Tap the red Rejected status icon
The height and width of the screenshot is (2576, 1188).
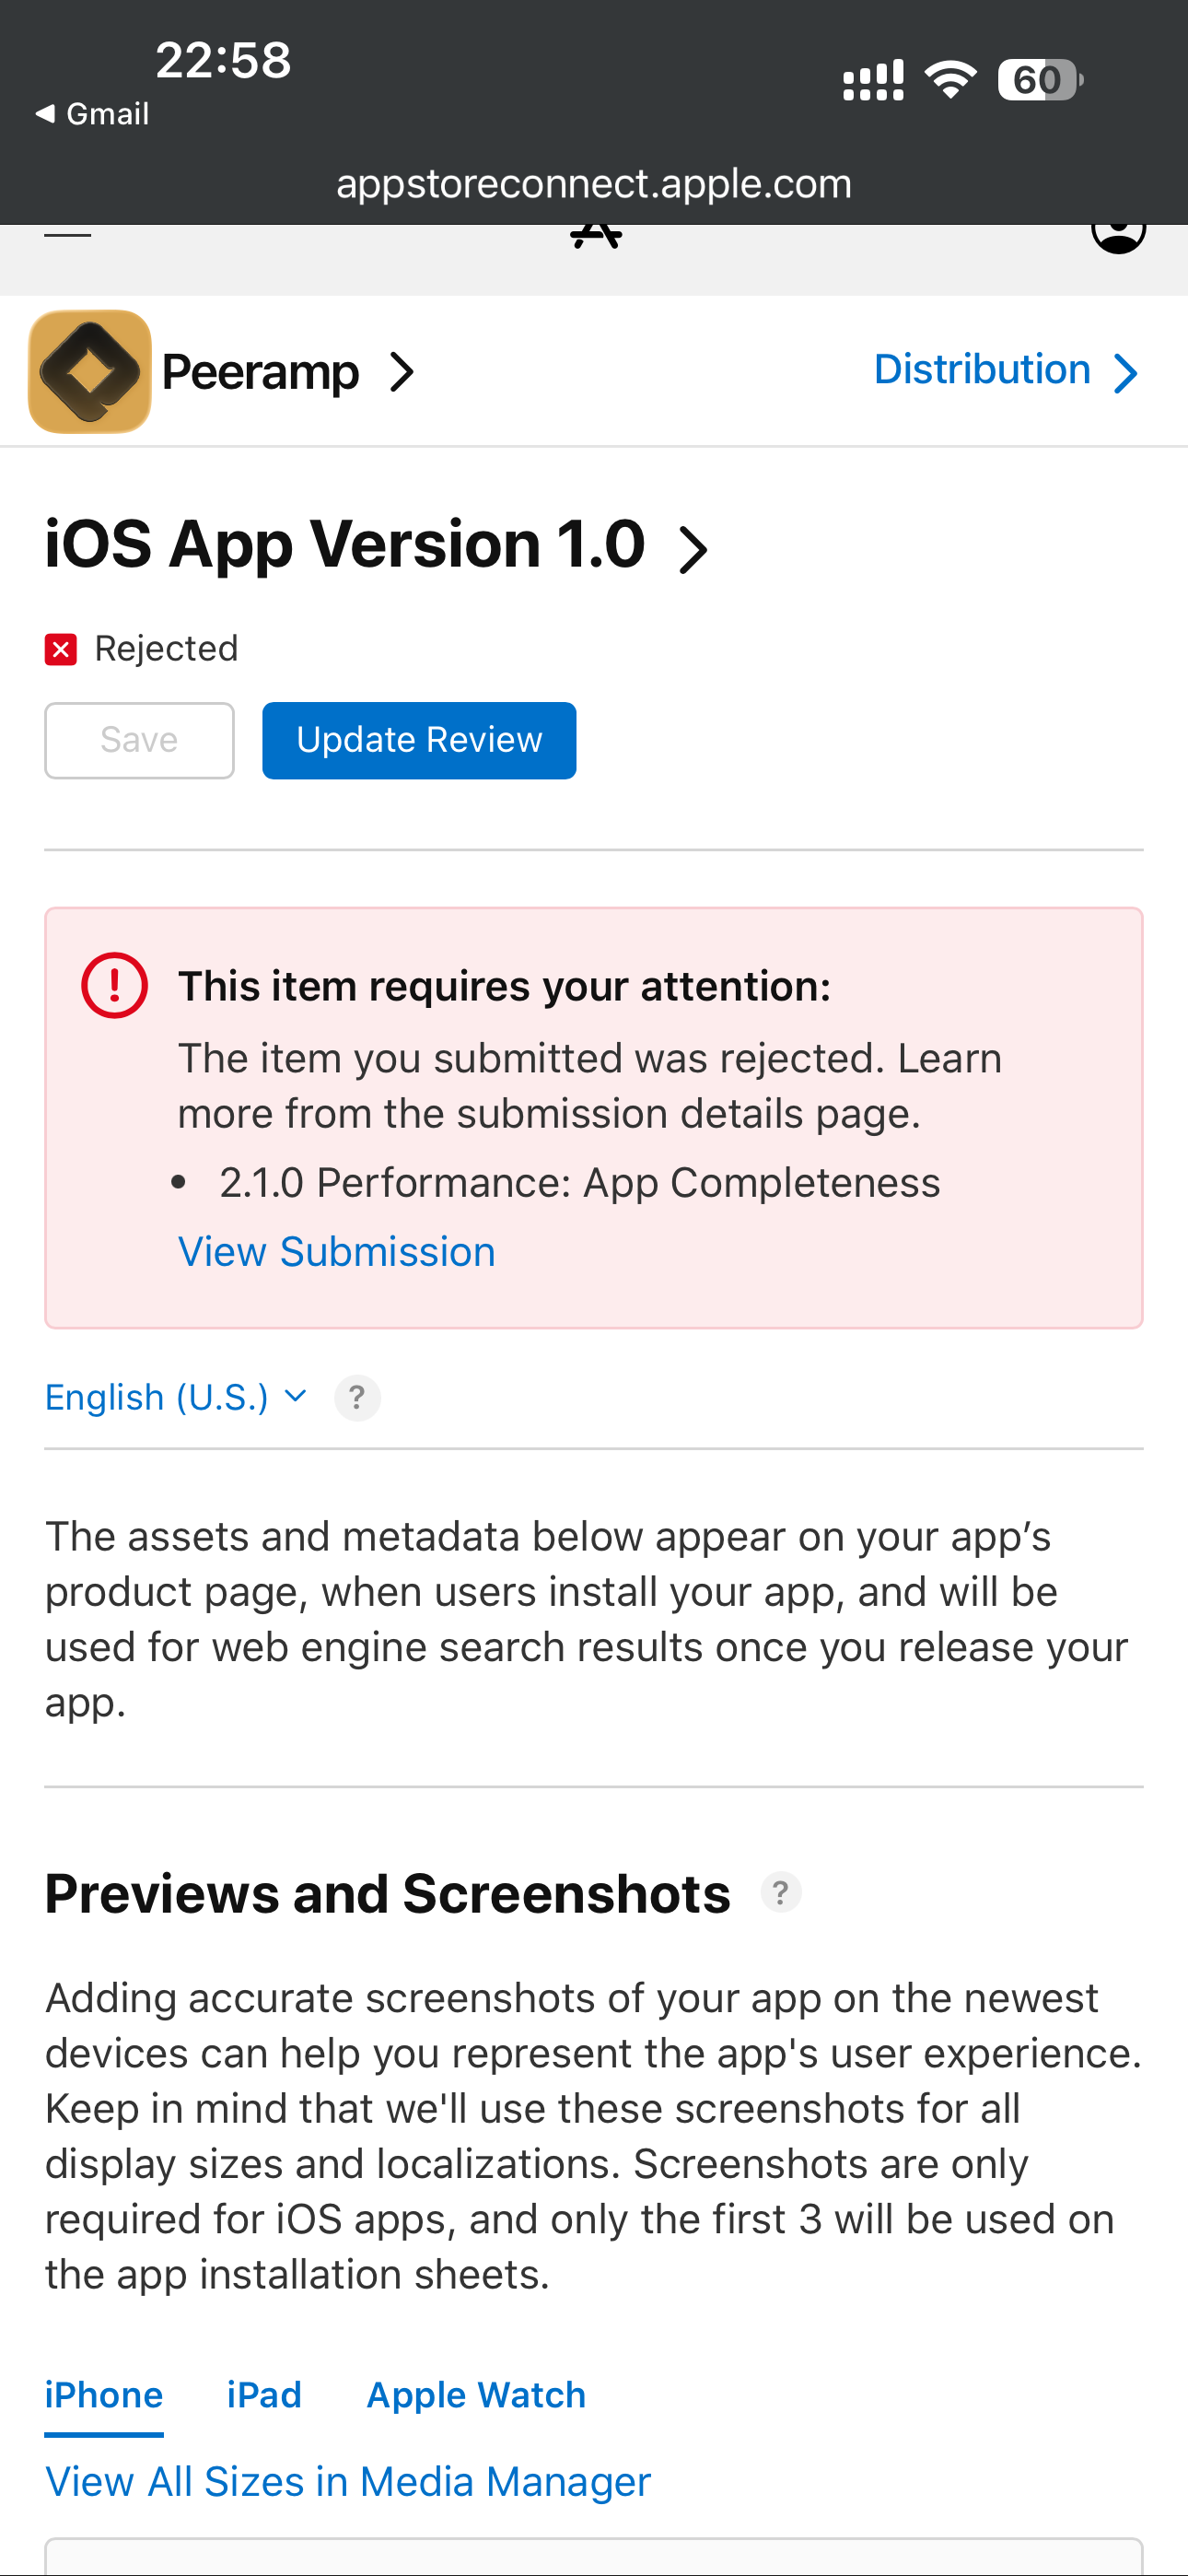pos(61,649)
